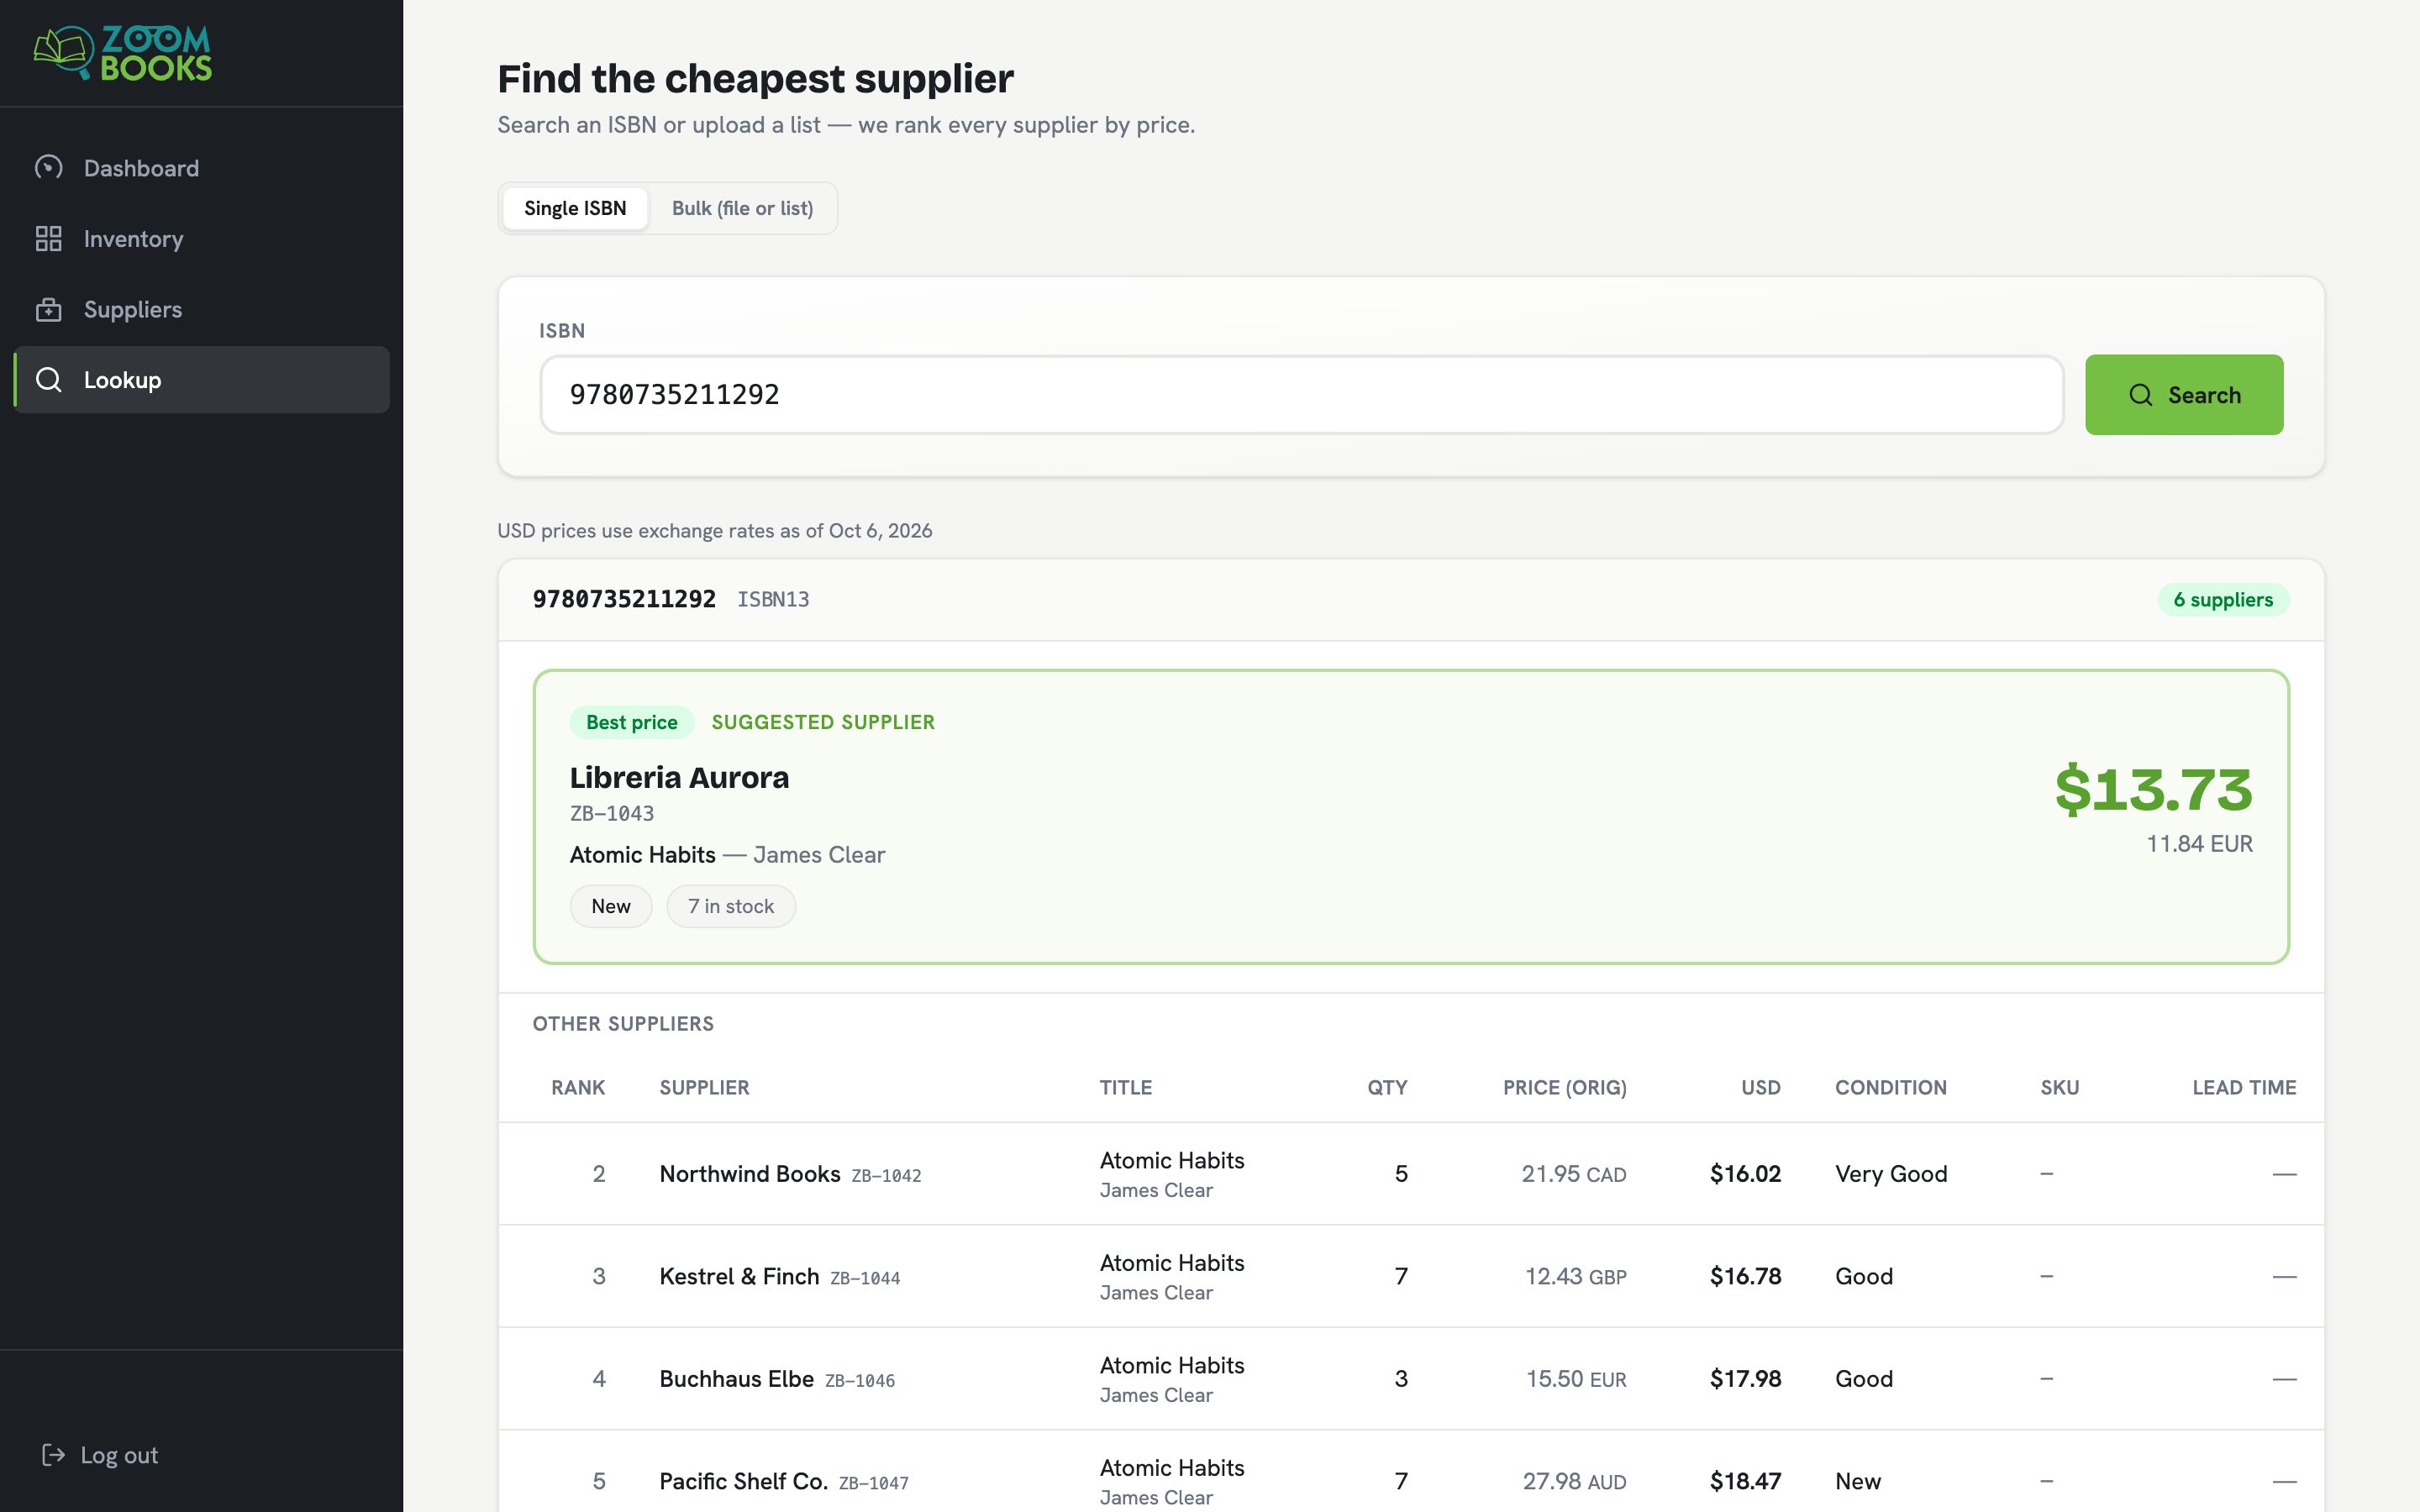The width and height of the screenshot is (2420, 1512).
Task: Click the green Search button
Action: click(2184, 395)
